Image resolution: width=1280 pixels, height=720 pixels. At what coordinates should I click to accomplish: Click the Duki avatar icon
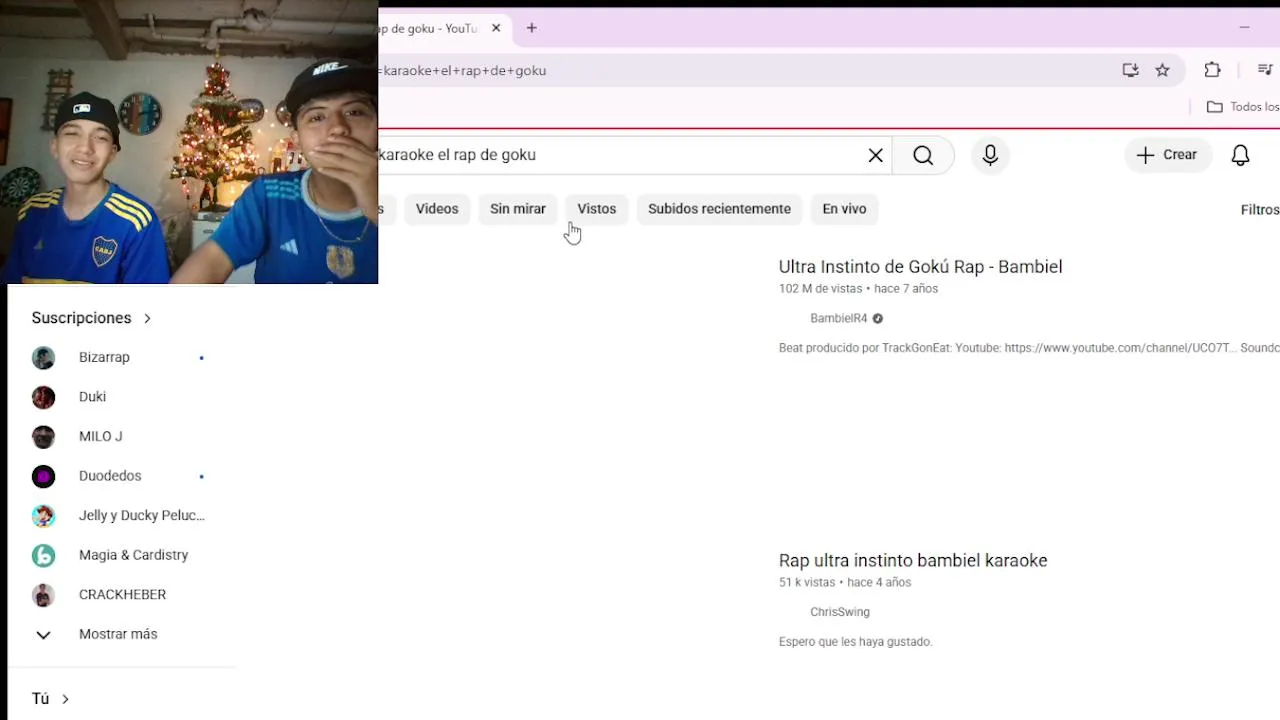click(x=43, y=397)
